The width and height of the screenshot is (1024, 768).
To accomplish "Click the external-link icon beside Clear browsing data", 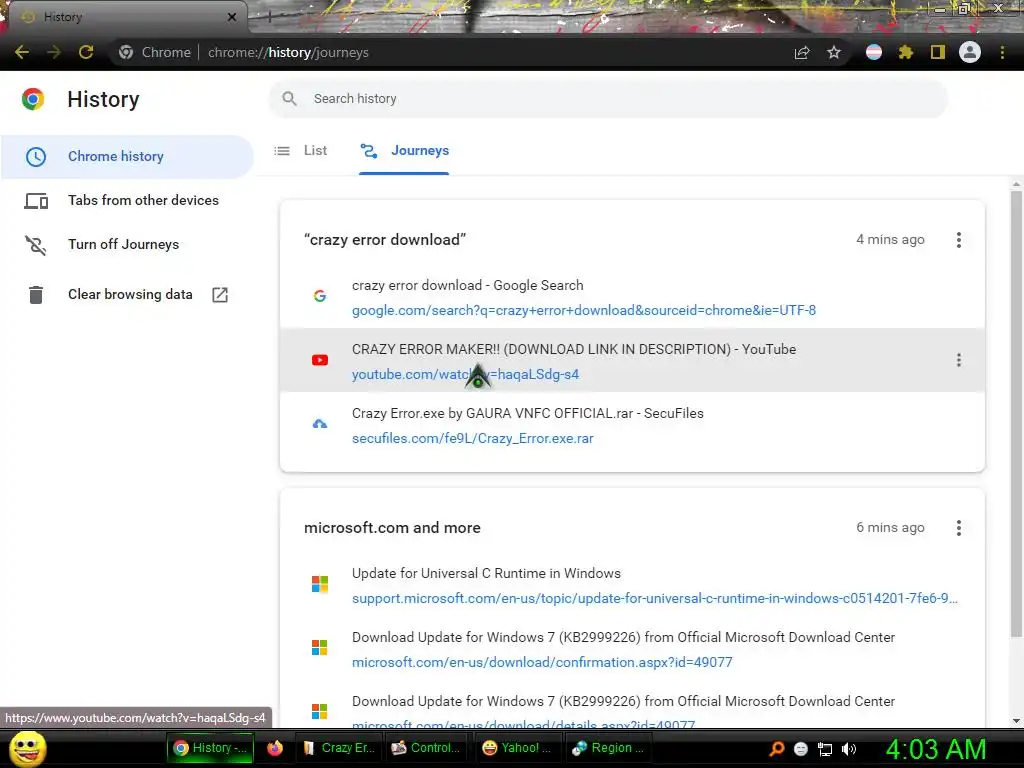I will (x=220, y=295).
